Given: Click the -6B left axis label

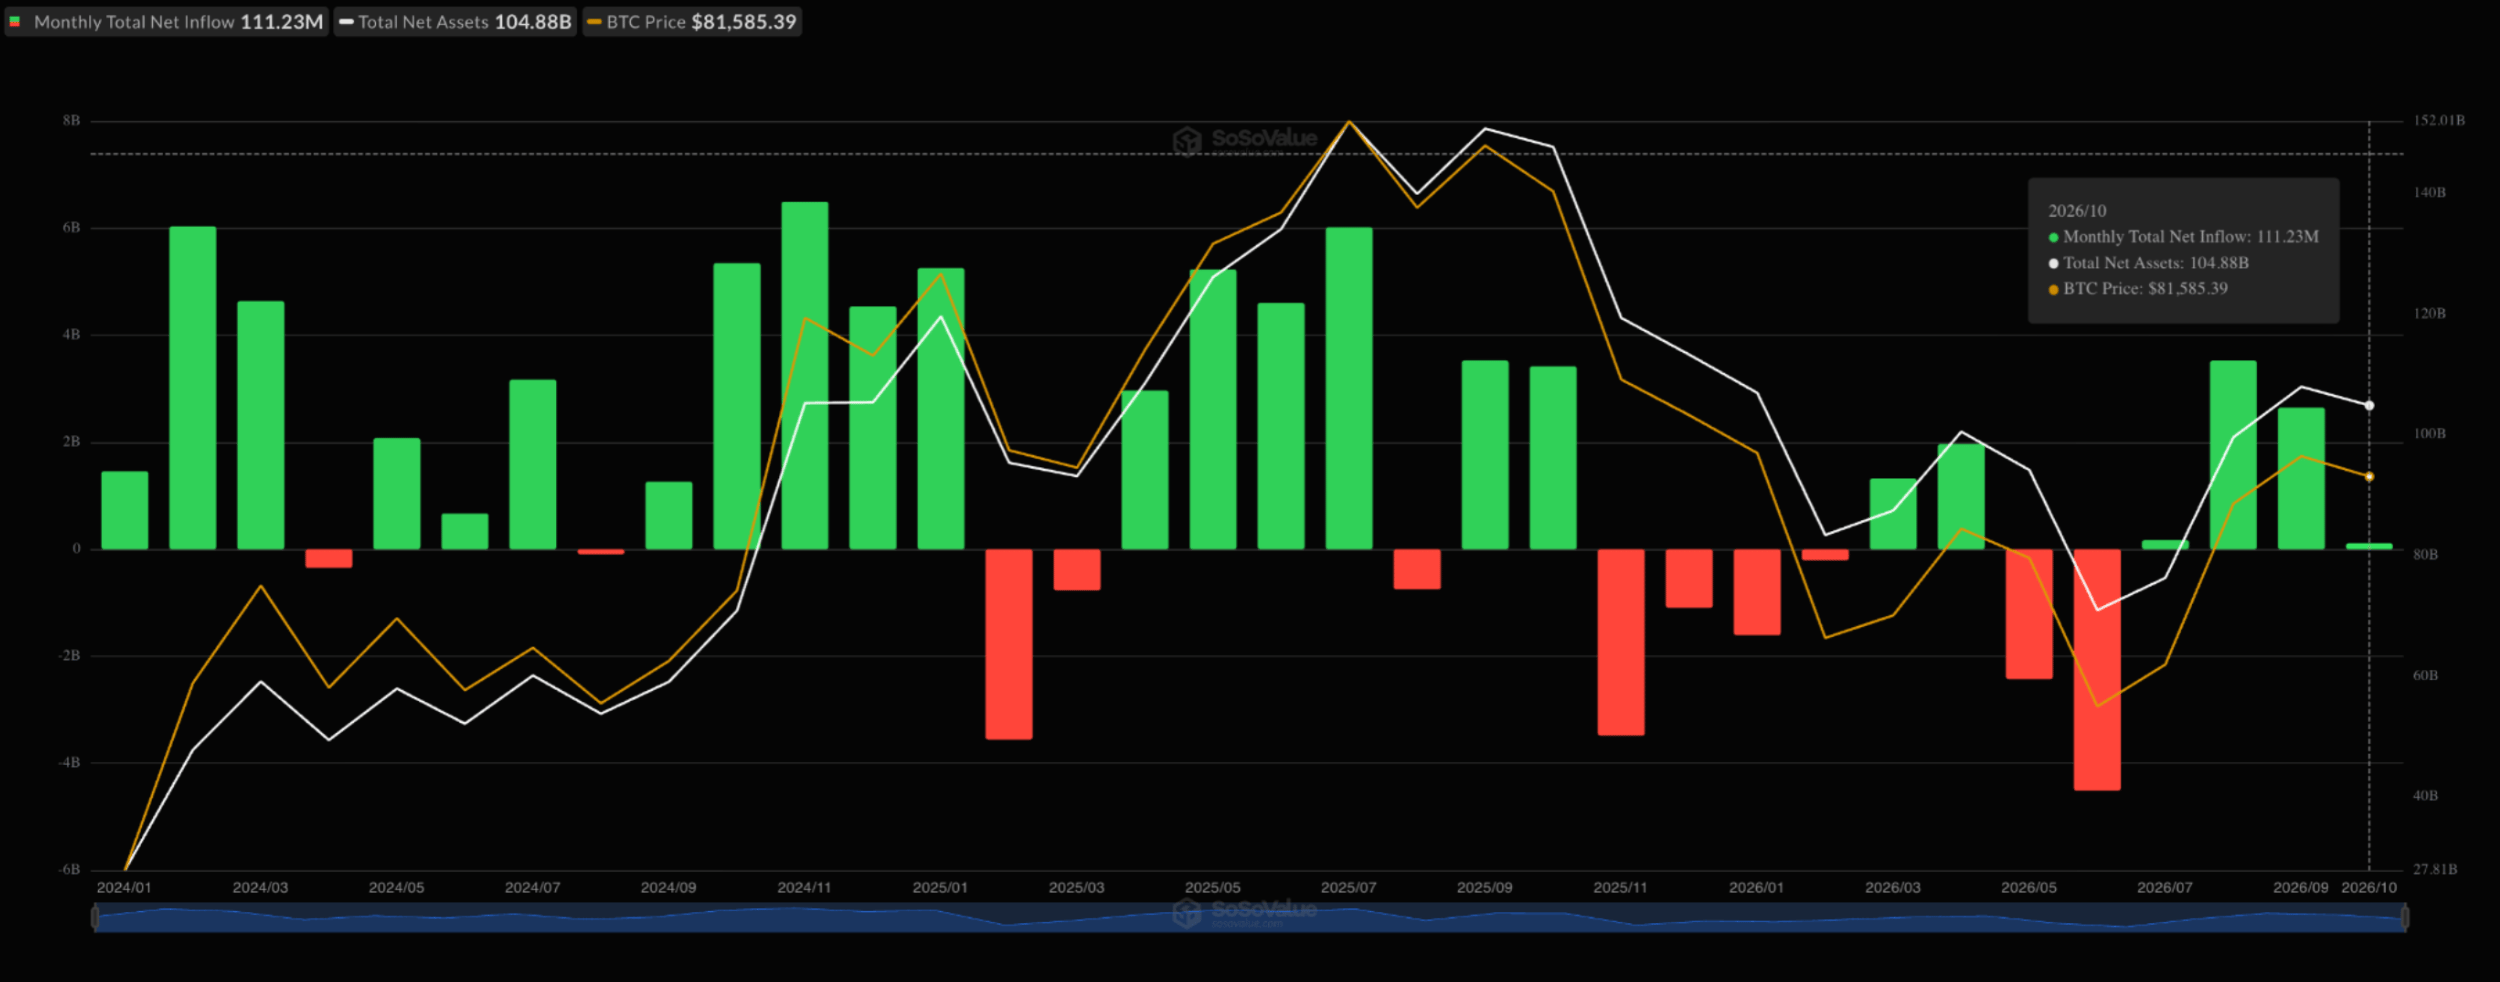Looking at the screenshot, I should coord(69,870).
